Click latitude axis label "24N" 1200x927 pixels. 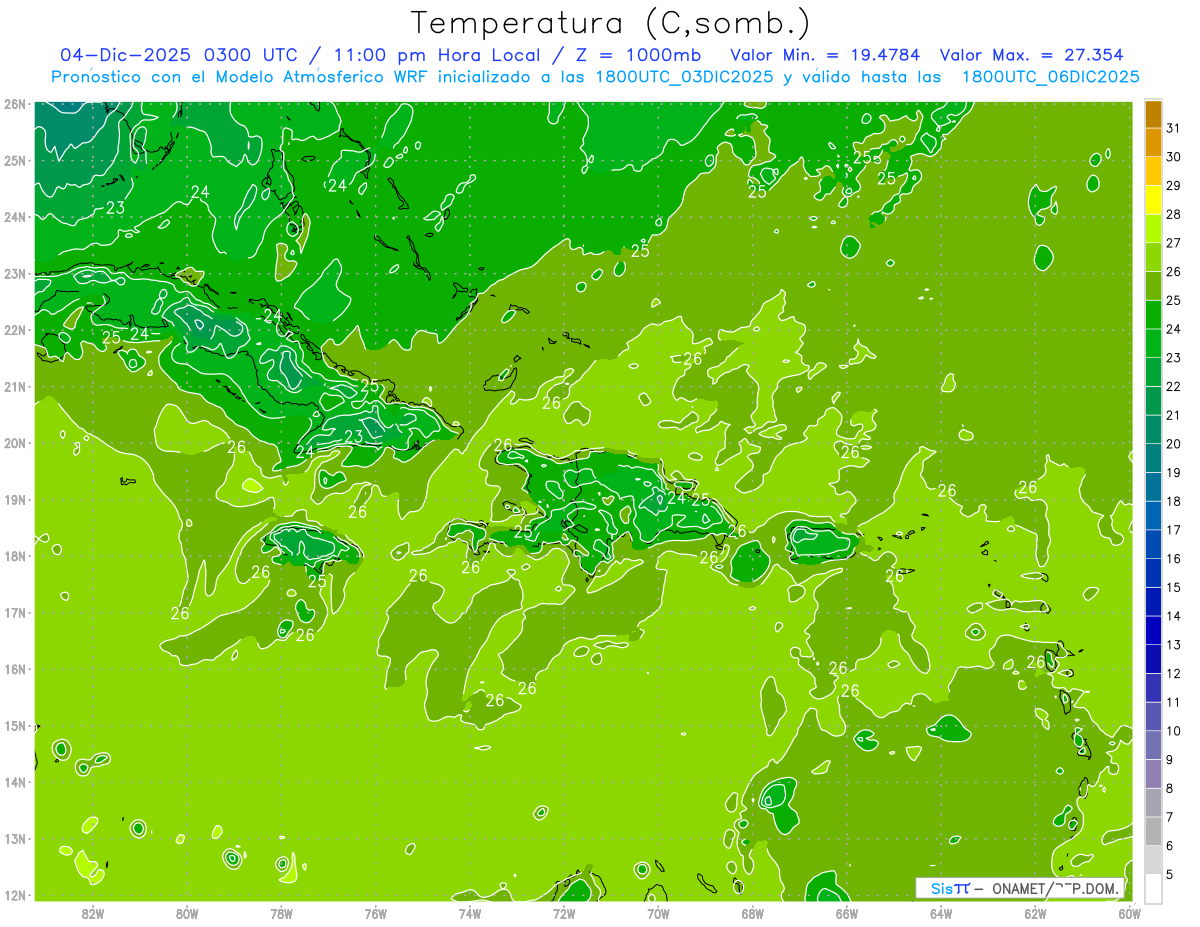click(x=15, y=217)
